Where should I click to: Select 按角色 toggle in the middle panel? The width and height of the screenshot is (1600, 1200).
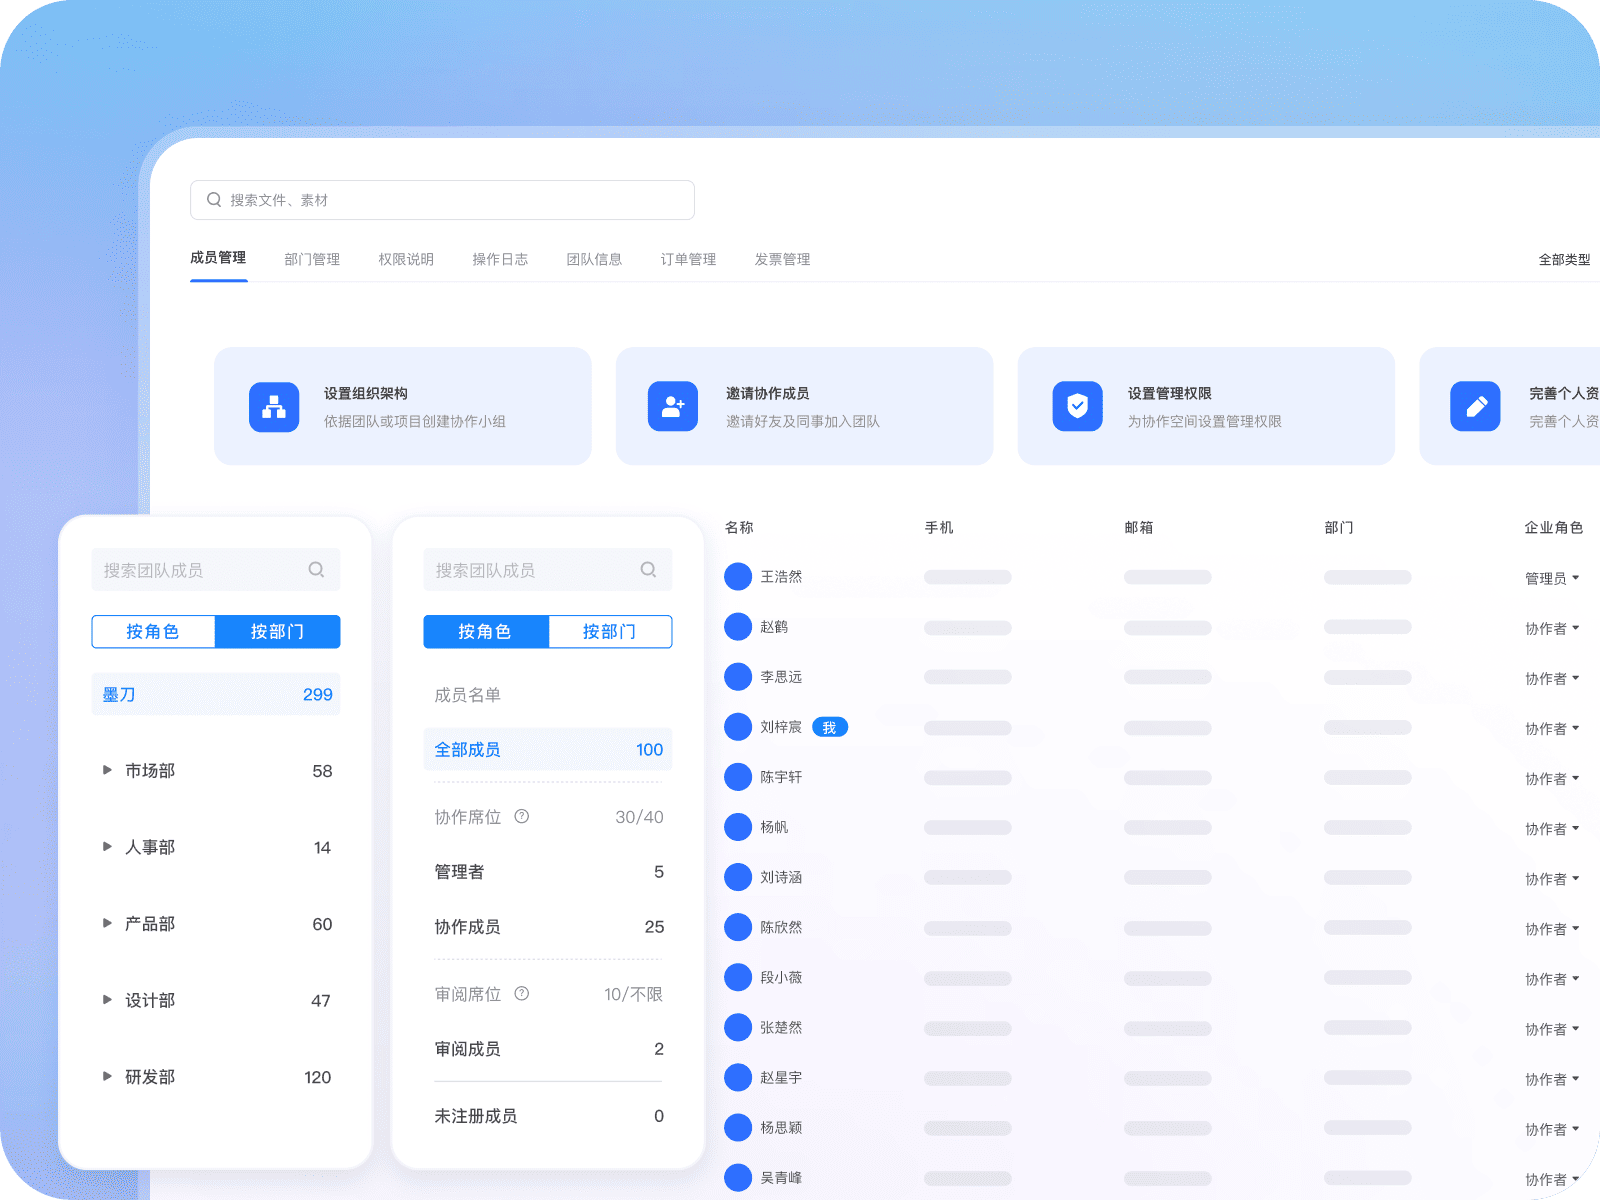(485, 632)
